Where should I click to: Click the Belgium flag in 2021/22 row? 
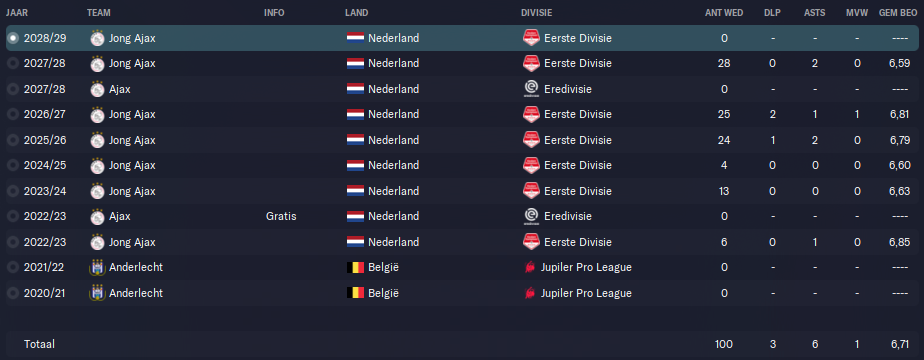click(355, 267)
